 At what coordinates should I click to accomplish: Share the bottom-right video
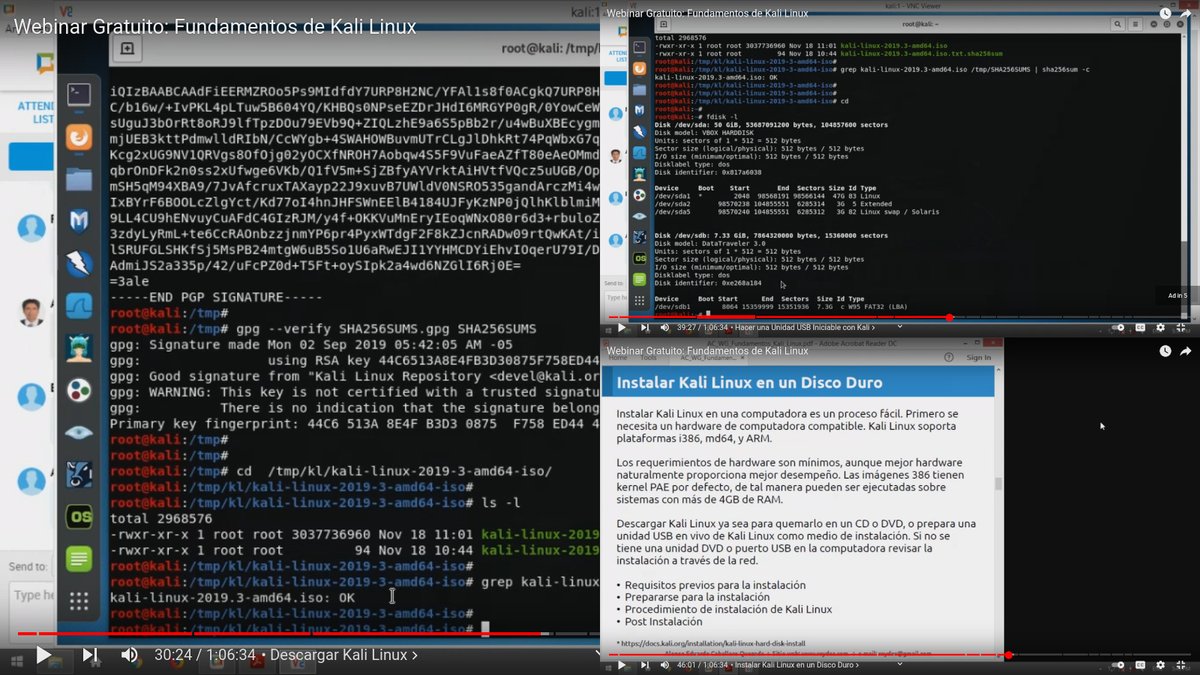1185,351
